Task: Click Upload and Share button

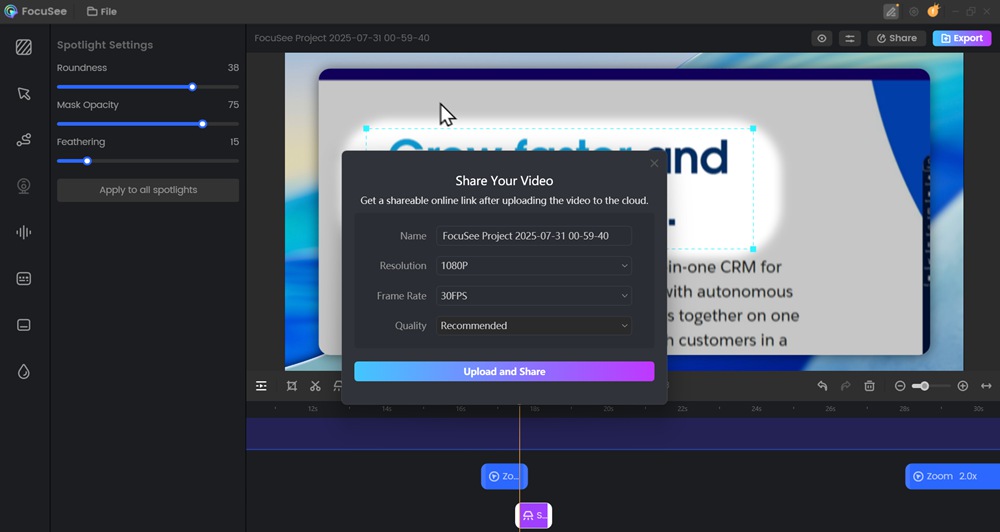Action: click(x=504, y=371)
